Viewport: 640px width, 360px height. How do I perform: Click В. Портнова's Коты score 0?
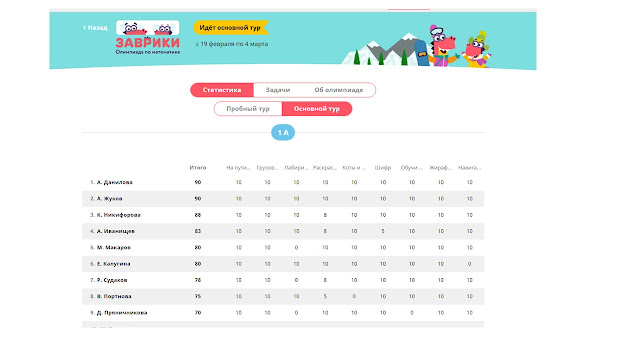click(354, 296)
